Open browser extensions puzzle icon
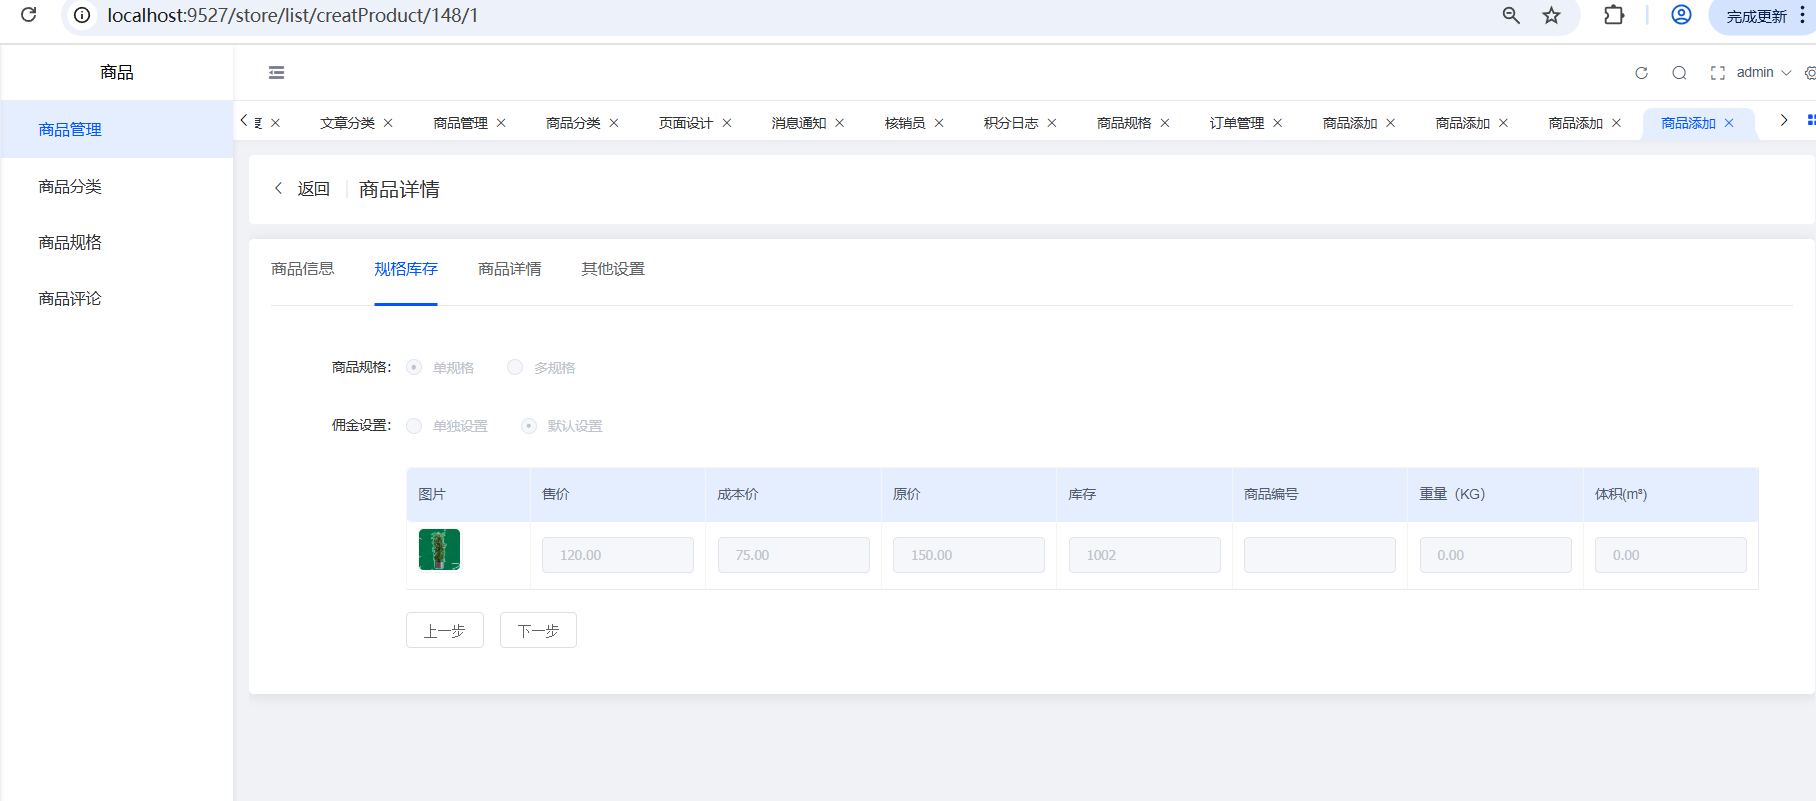This screenshot has height=801, width=1816. pos(1613,15)
